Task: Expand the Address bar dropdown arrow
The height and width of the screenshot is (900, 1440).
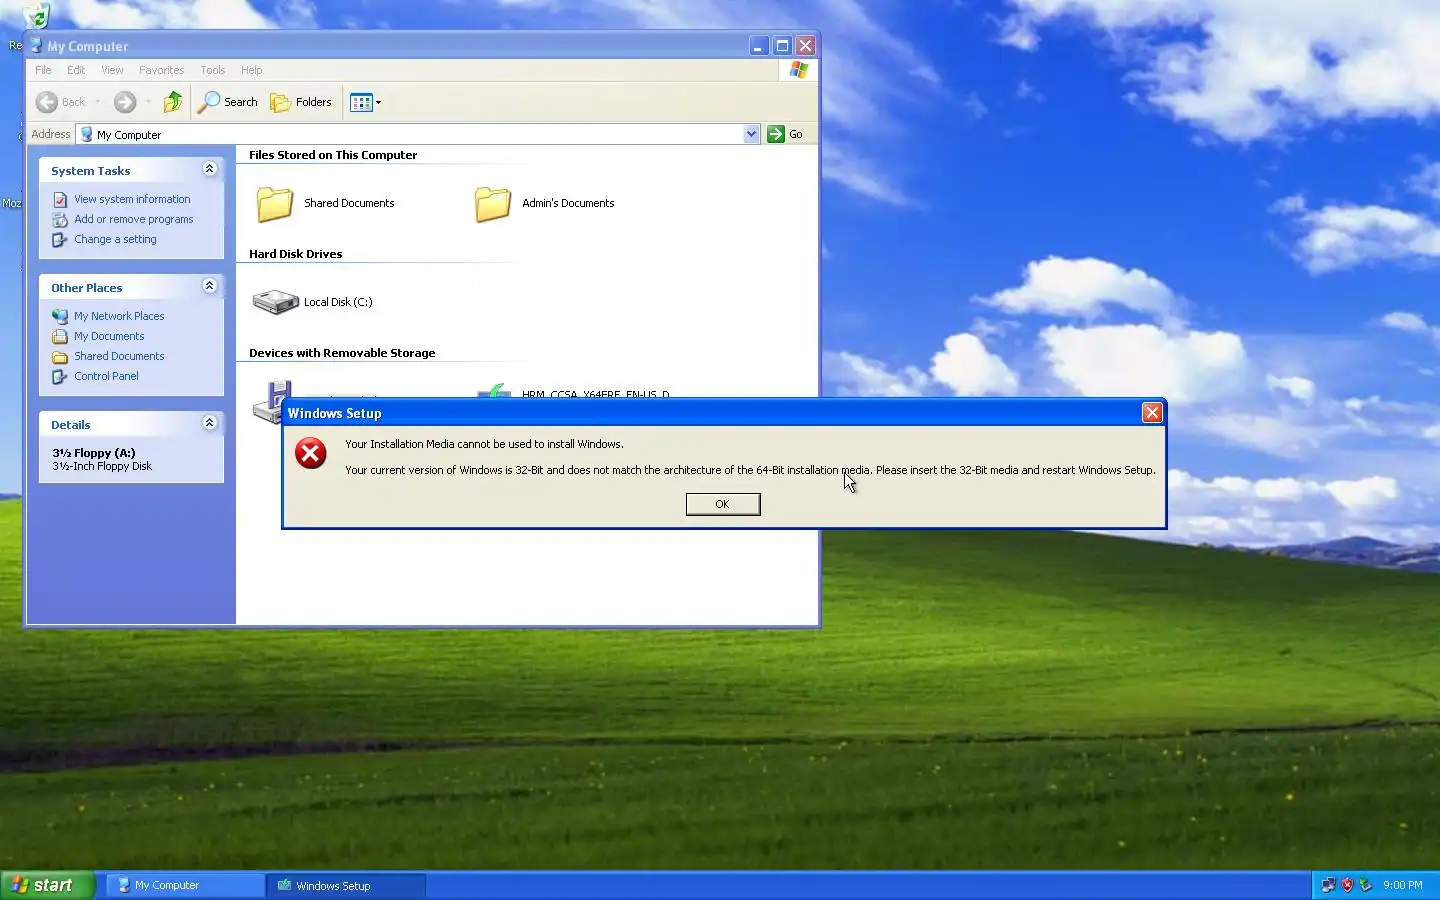Action: 751,134
